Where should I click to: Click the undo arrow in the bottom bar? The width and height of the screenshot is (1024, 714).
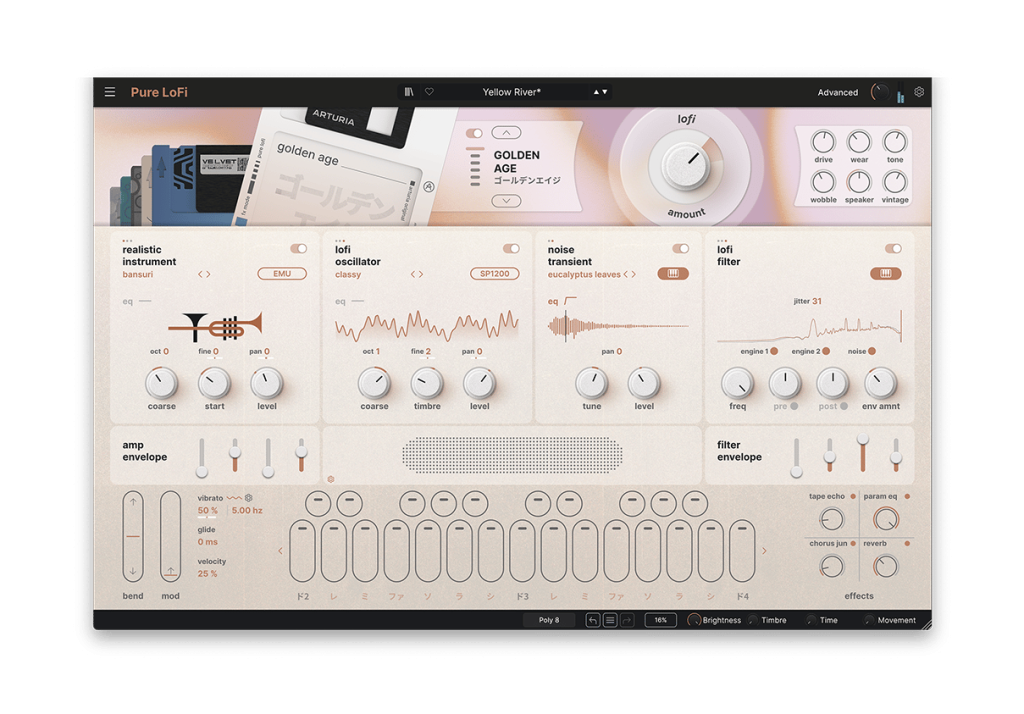pyautogui.click(x=592, y=620)
